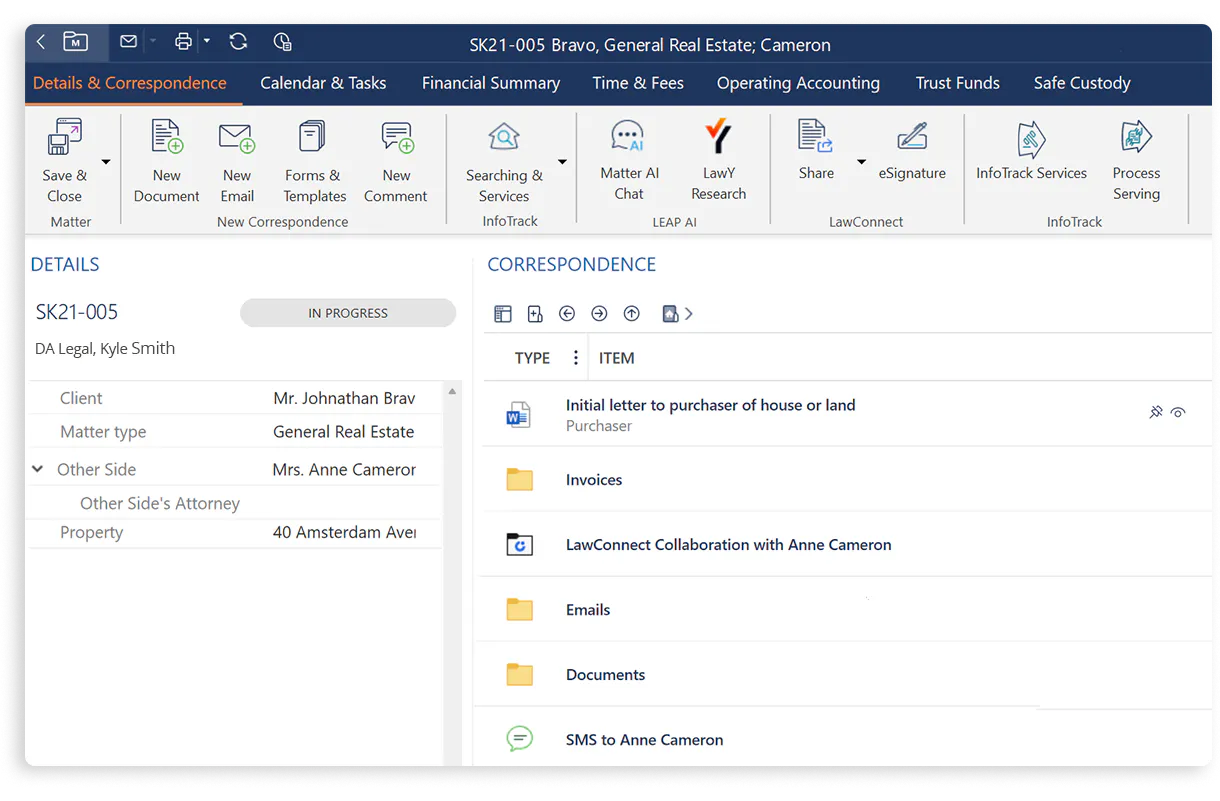The width and height of the screenshot is (1220, 801).
Task: Collapse the Other Side row chevron
Action: (38, 469)
